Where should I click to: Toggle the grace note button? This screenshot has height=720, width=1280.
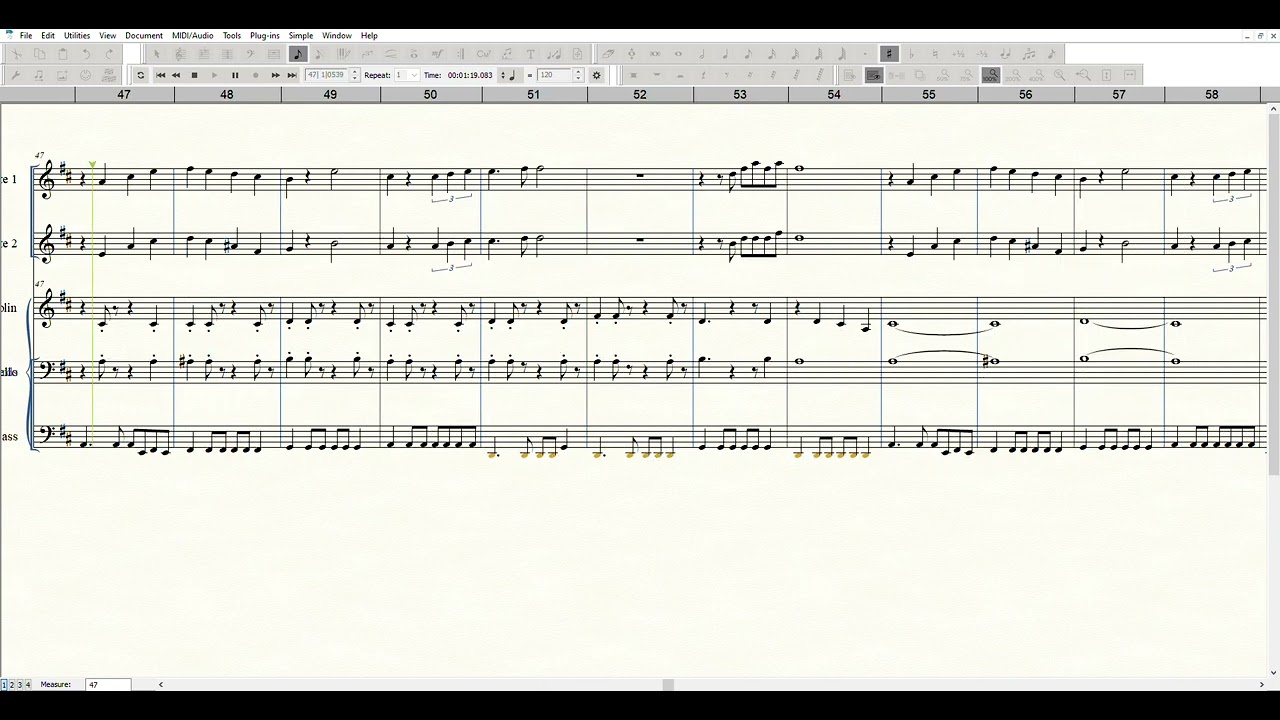pos(1051,54)
